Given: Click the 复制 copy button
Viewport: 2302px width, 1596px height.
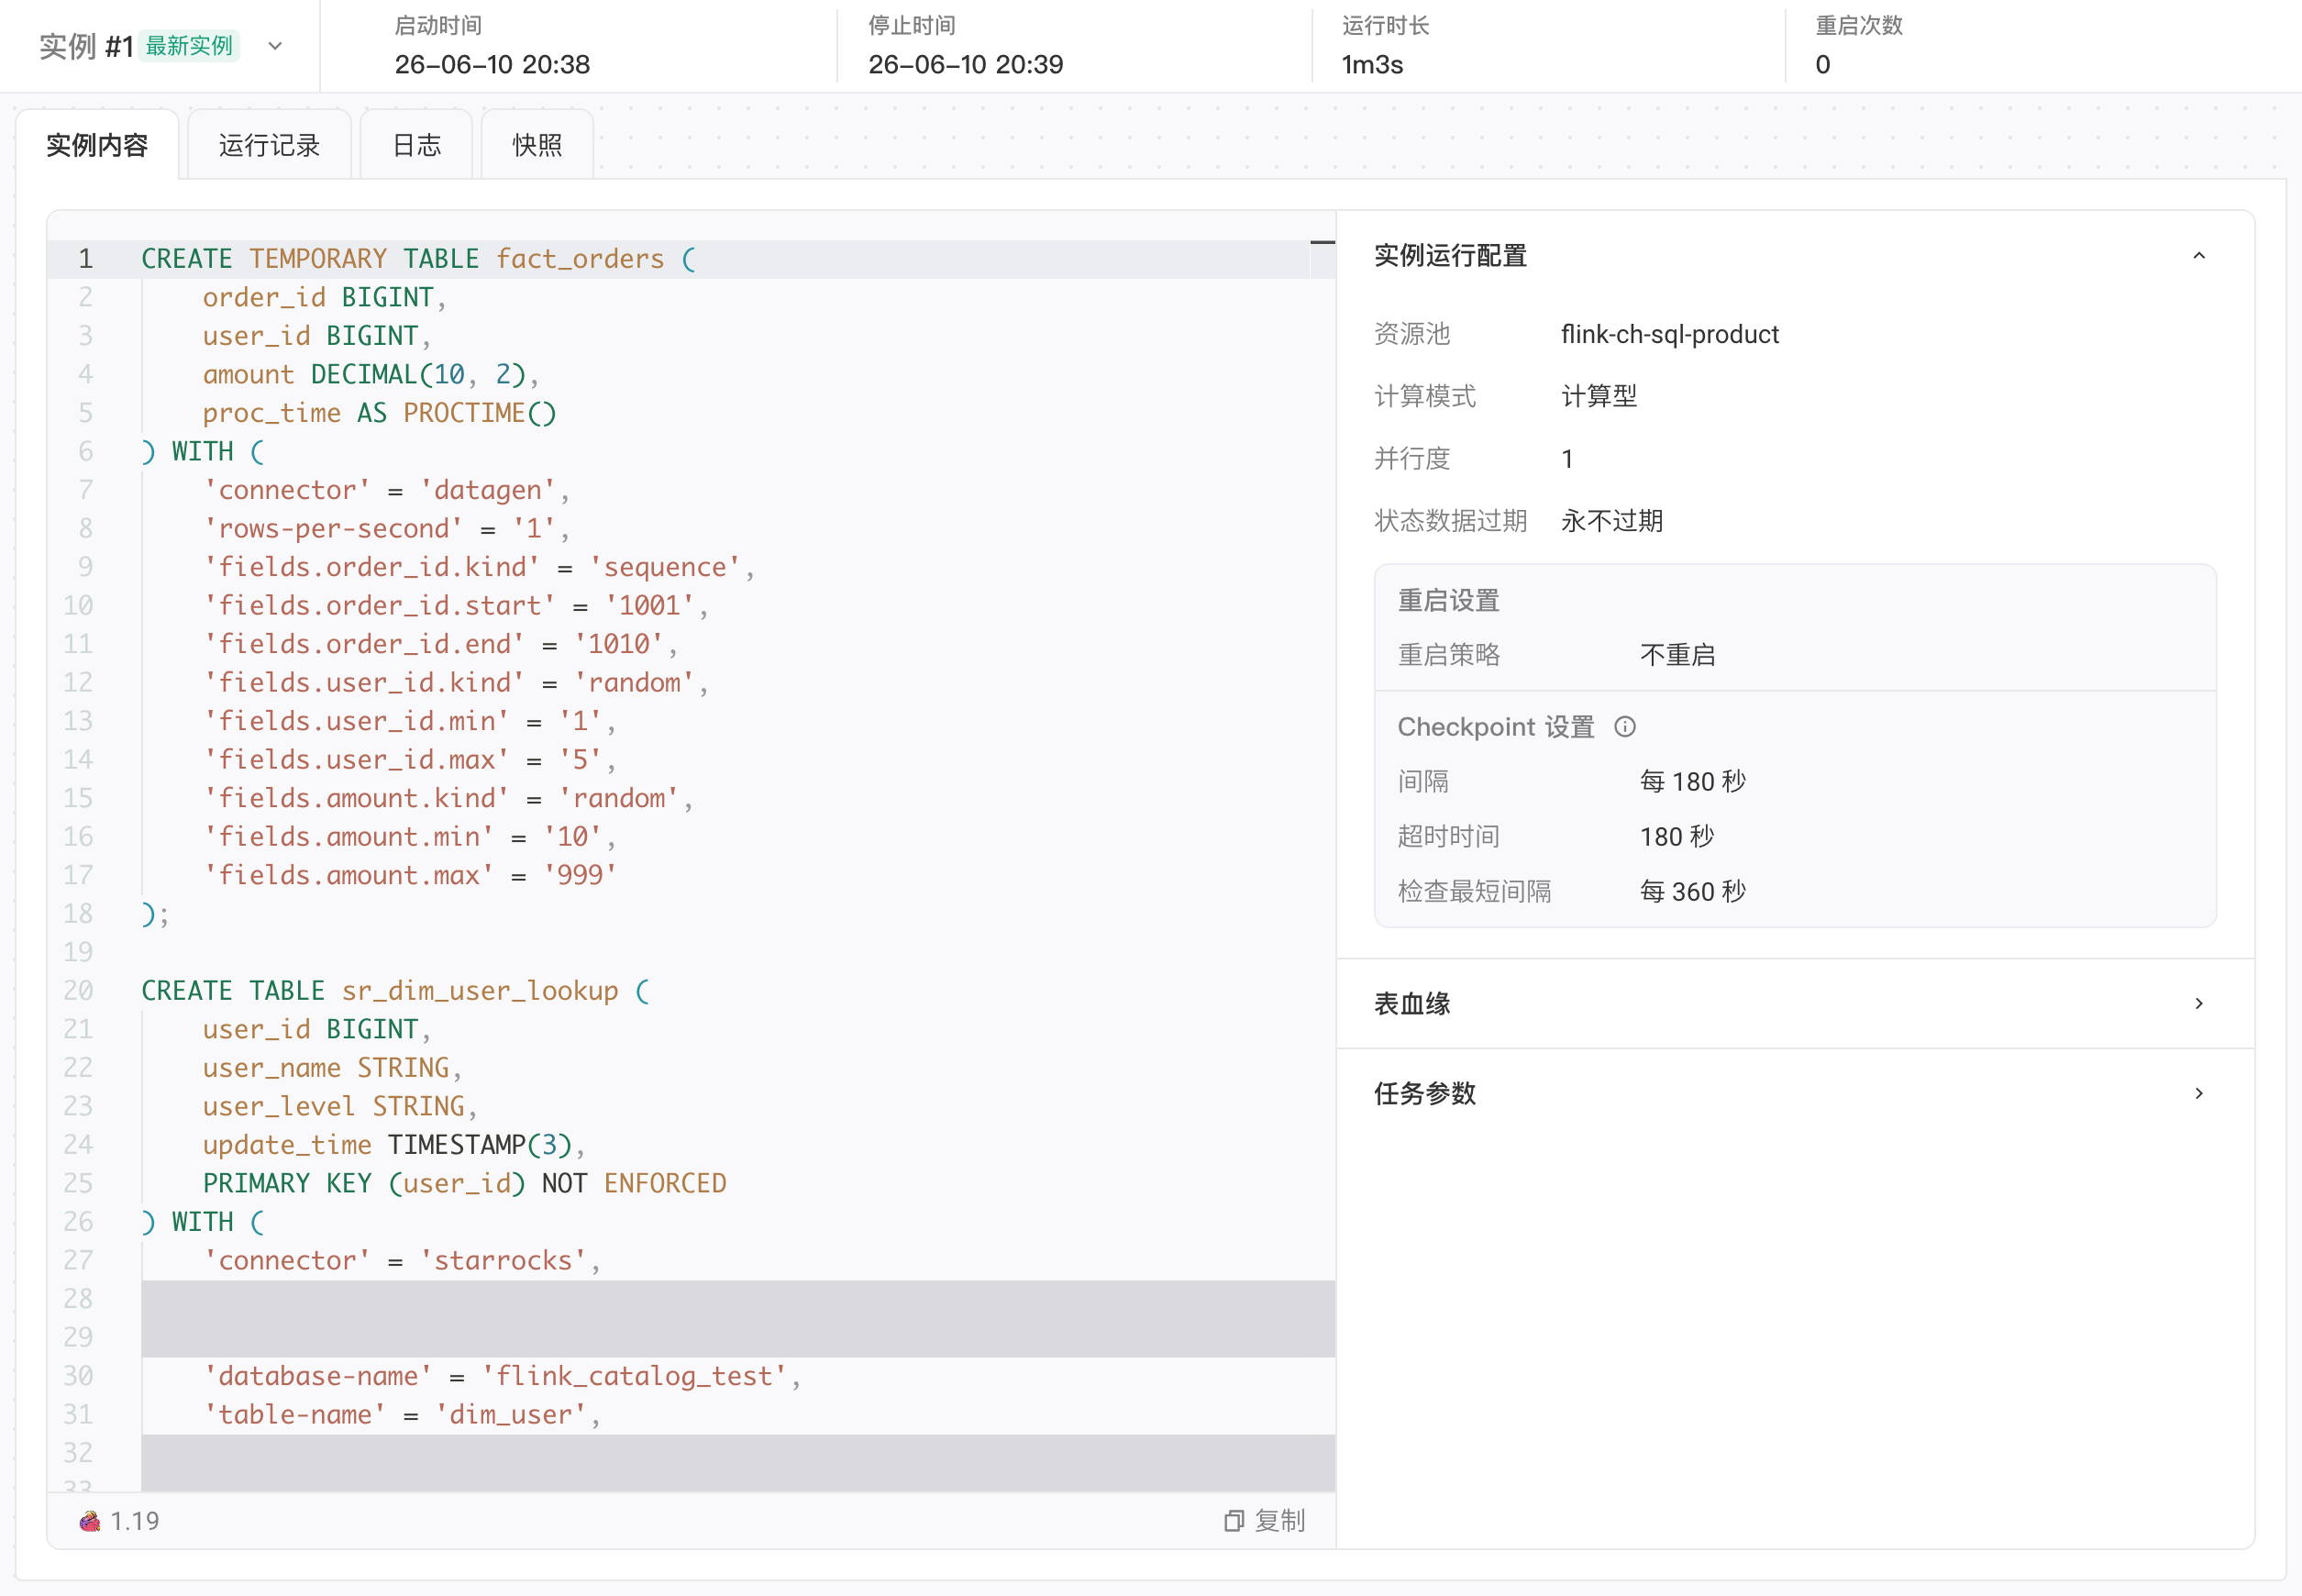Looking at the screenshot, I should tap(1265, 1520).
